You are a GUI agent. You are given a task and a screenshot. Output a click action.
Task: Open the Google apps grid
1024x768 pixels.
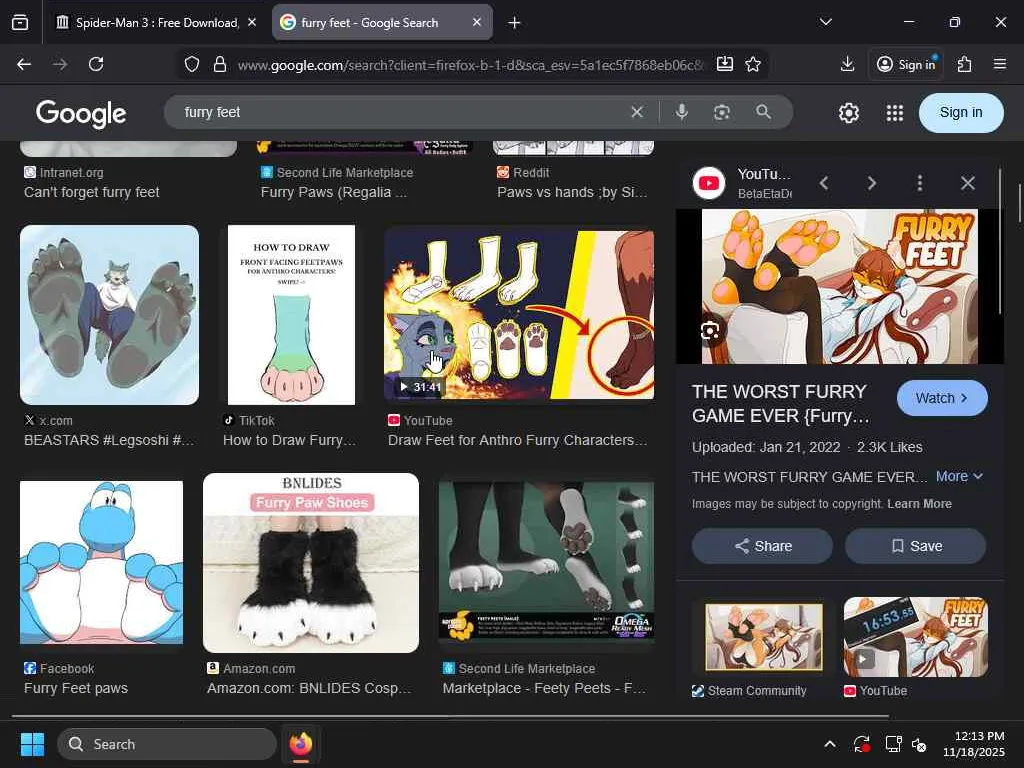click(x=895, y=113)
